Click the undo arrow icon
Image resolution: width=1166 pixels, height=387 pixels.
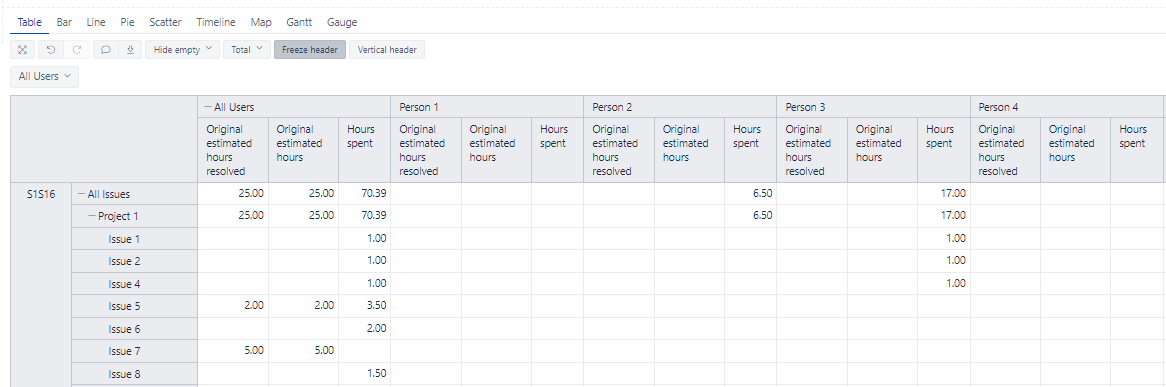[x=51, y=50]
